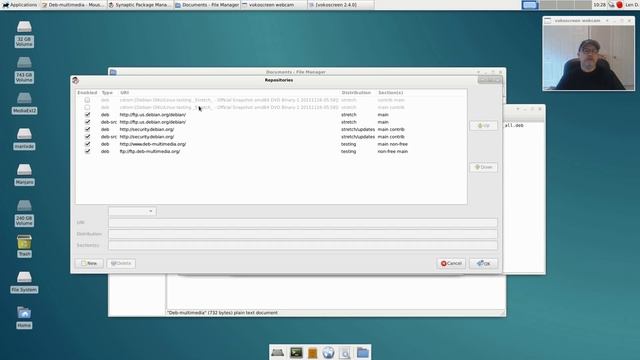Screen dimensions: 640x360
Task: Toggle the second disabled cdrom repository checkbox
Action: click(87, 107)
